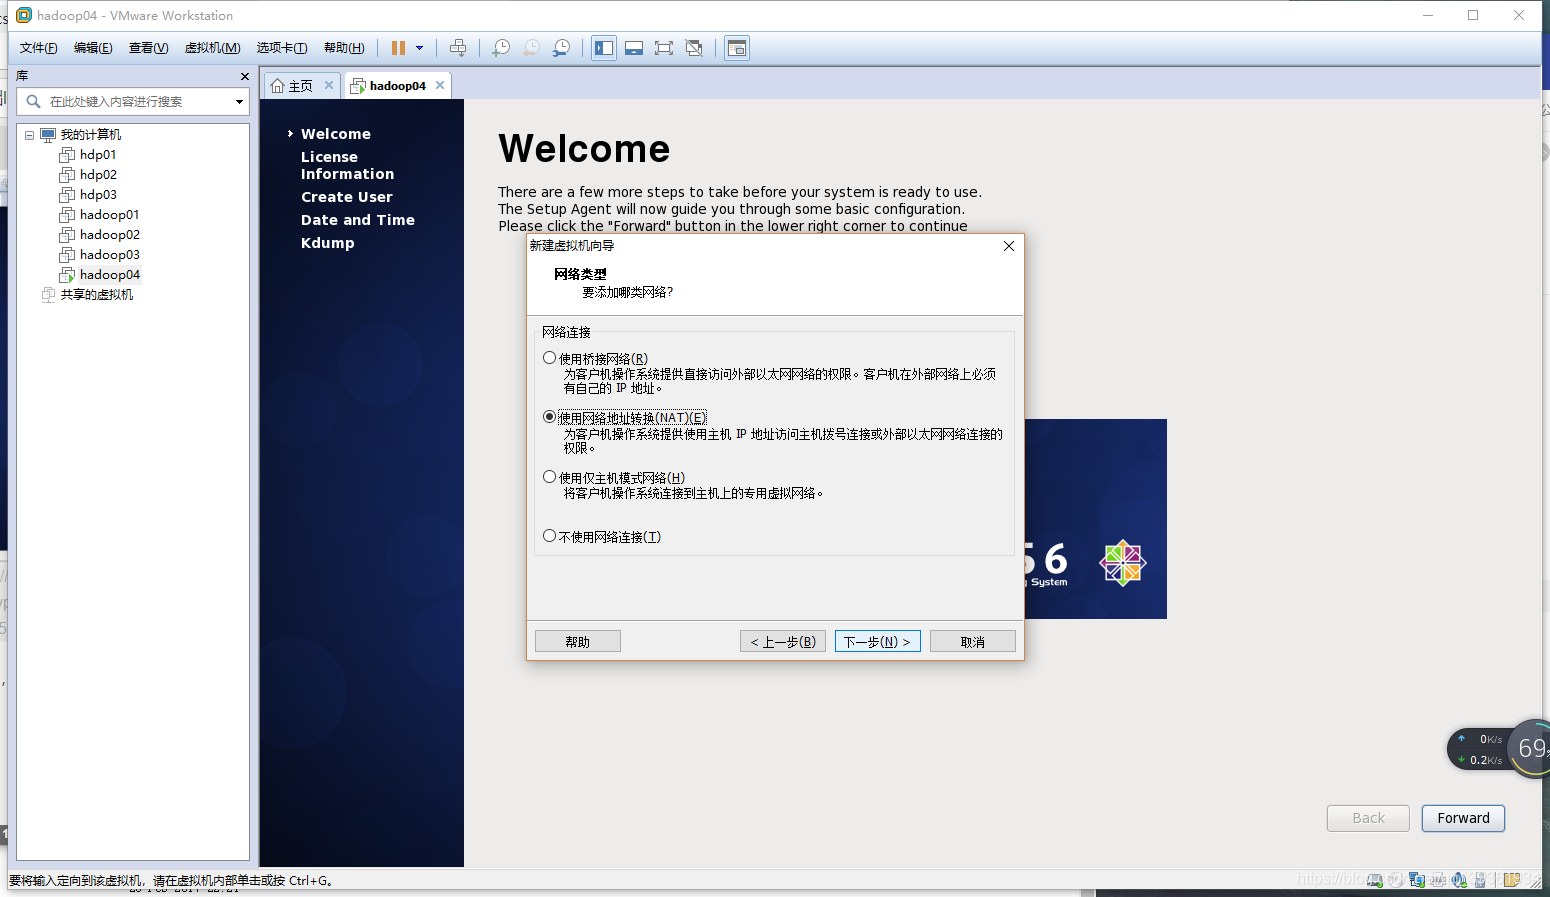This screenshot has width=1550, height=897.
Task: Click the 共享的虚拟机 tree item
Action: click(96, 295)
